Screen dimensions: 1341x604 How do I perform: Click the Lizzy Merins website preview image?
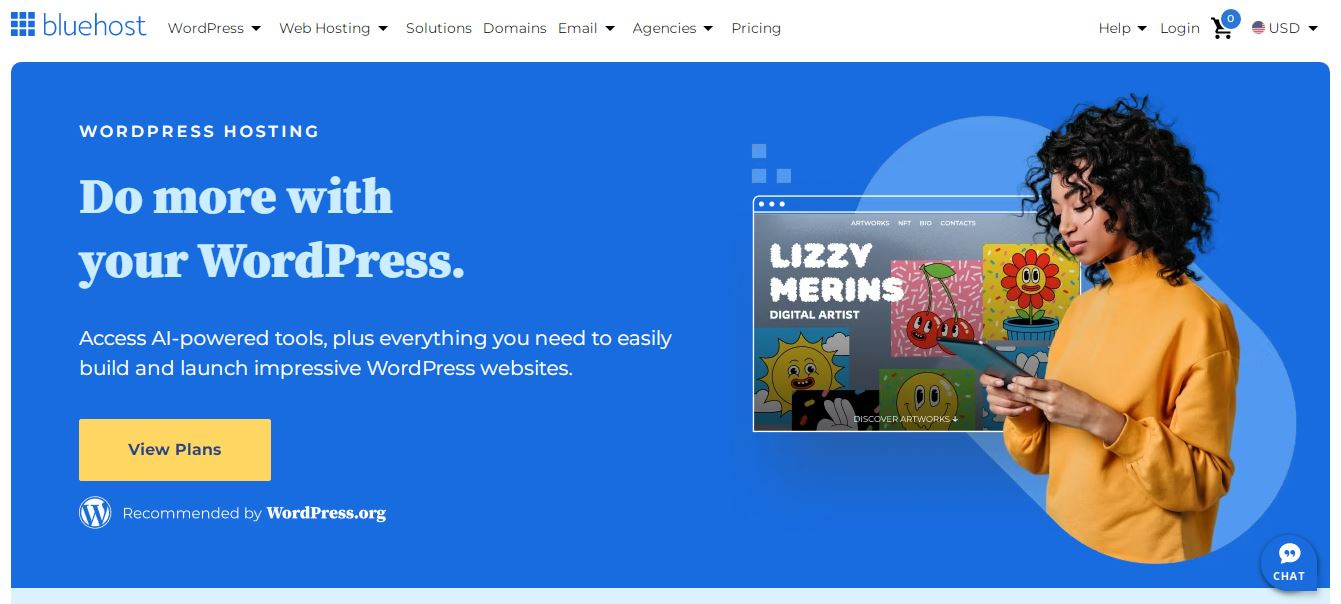point(916,314)
